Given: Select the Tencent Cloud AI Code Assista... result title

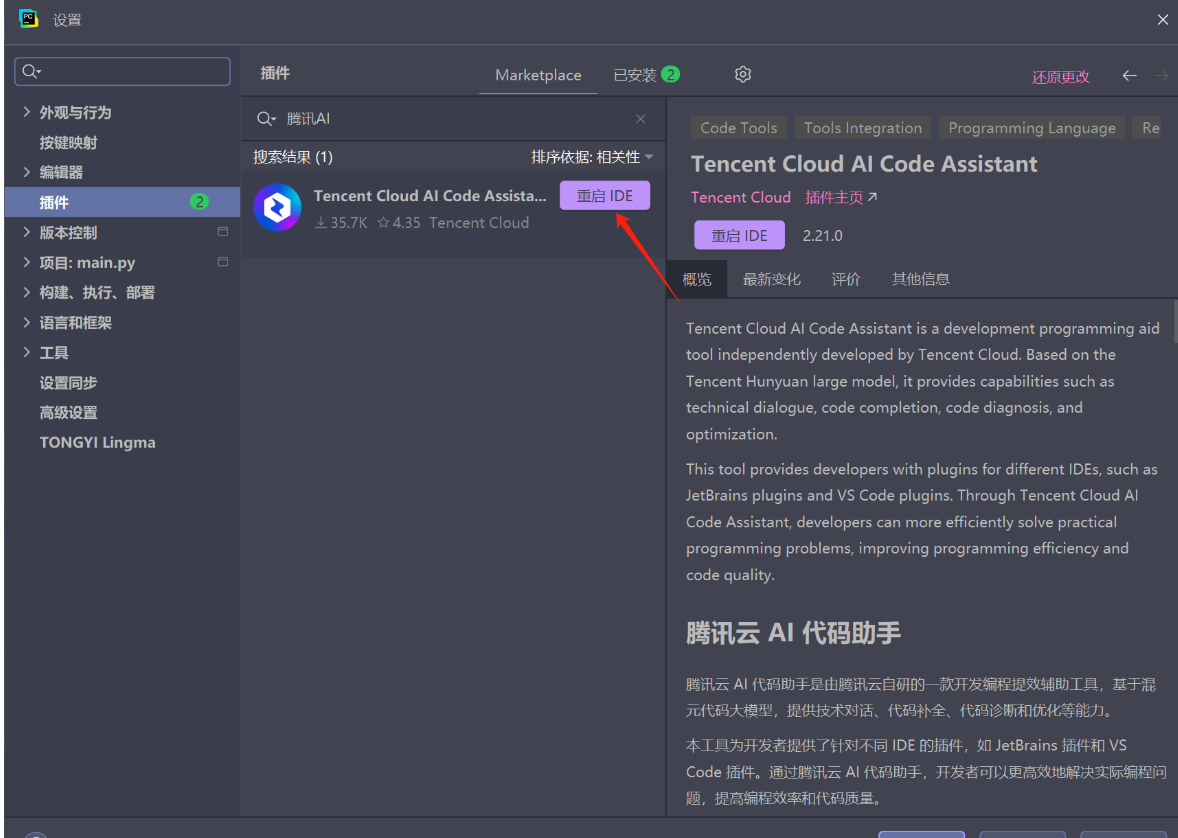Looking at the screenshot, I should click(x=430, y=196).
